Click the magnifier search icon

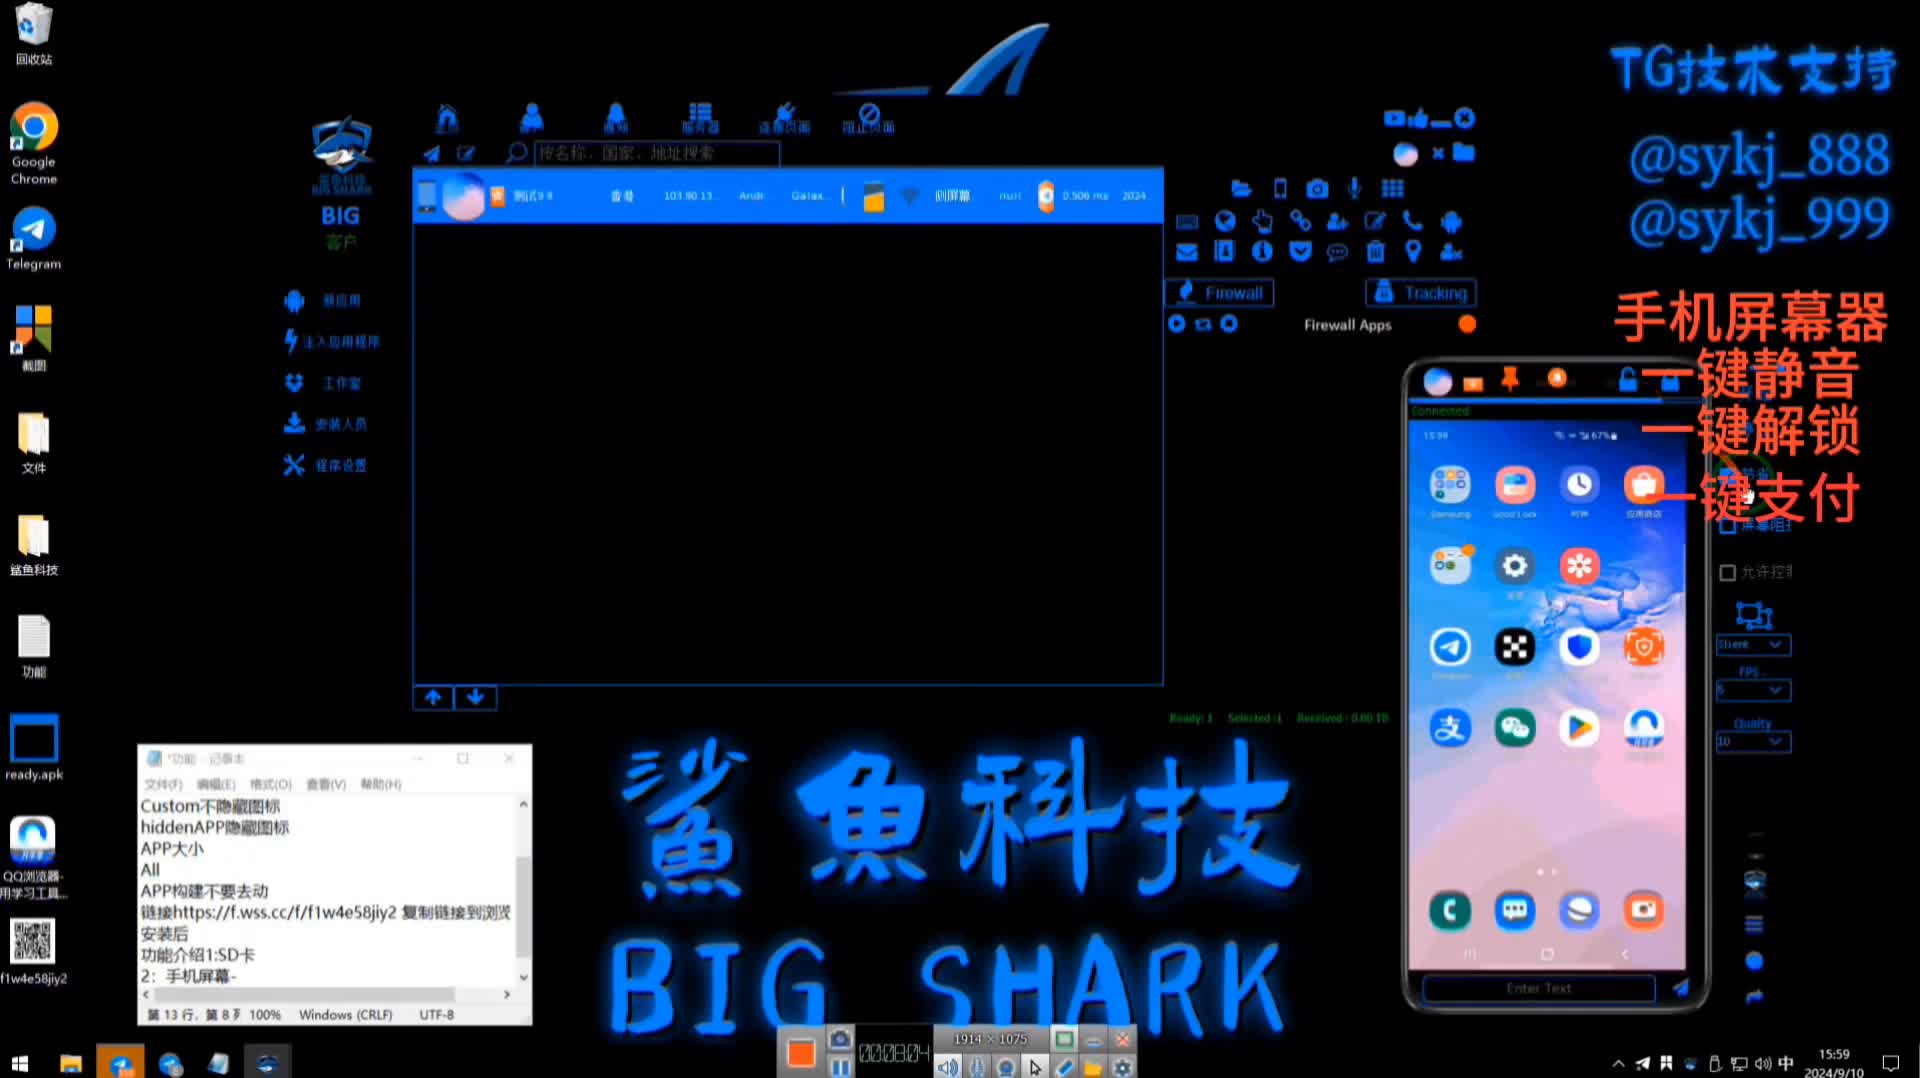pyautogui.click(x=516, y=153)
